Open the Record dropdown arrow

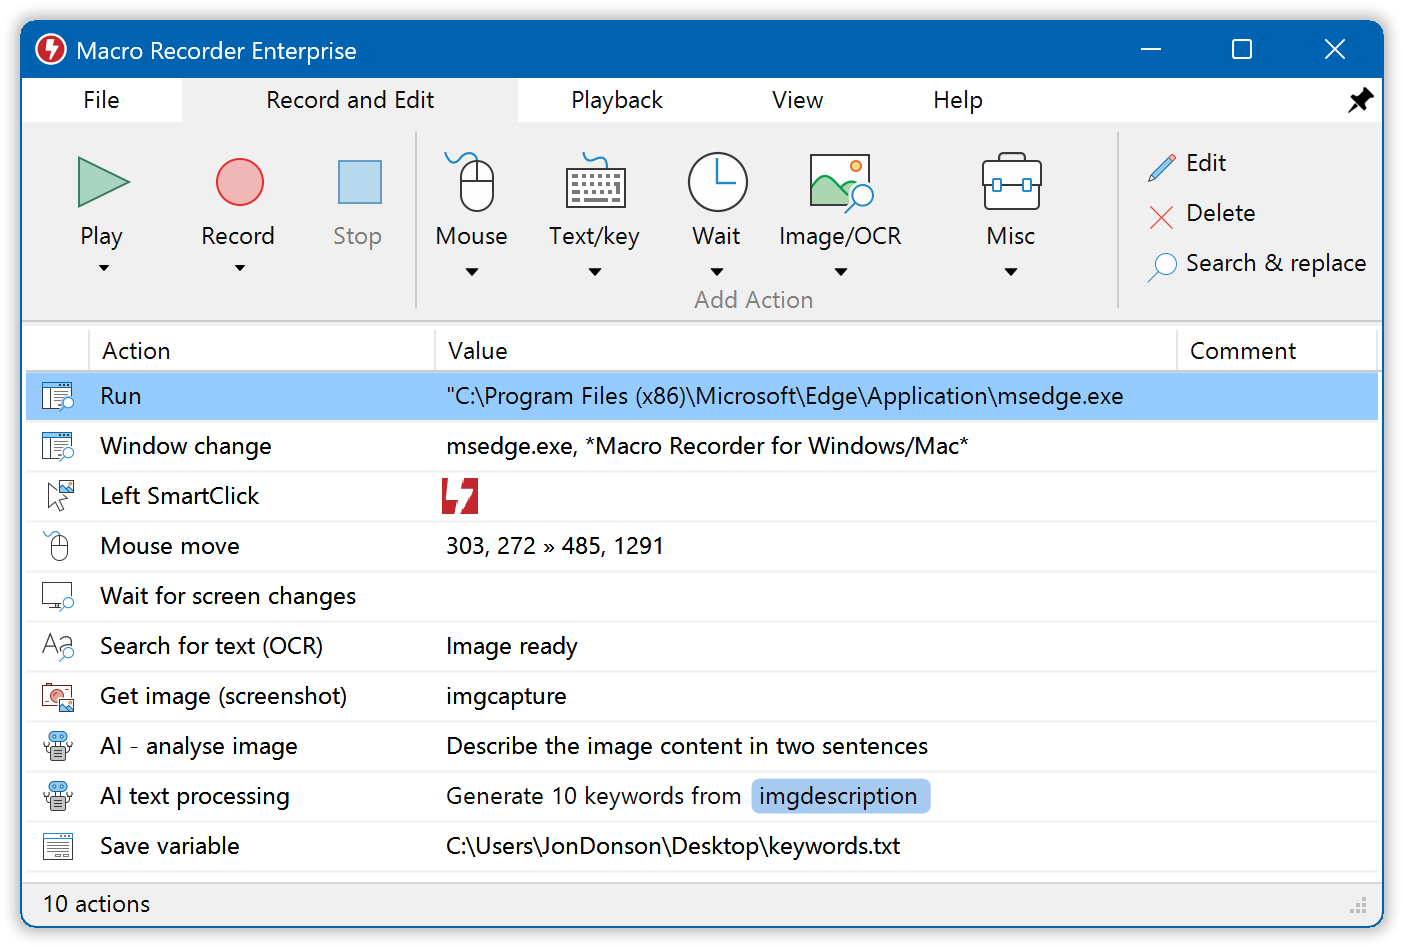coord(238,268)
